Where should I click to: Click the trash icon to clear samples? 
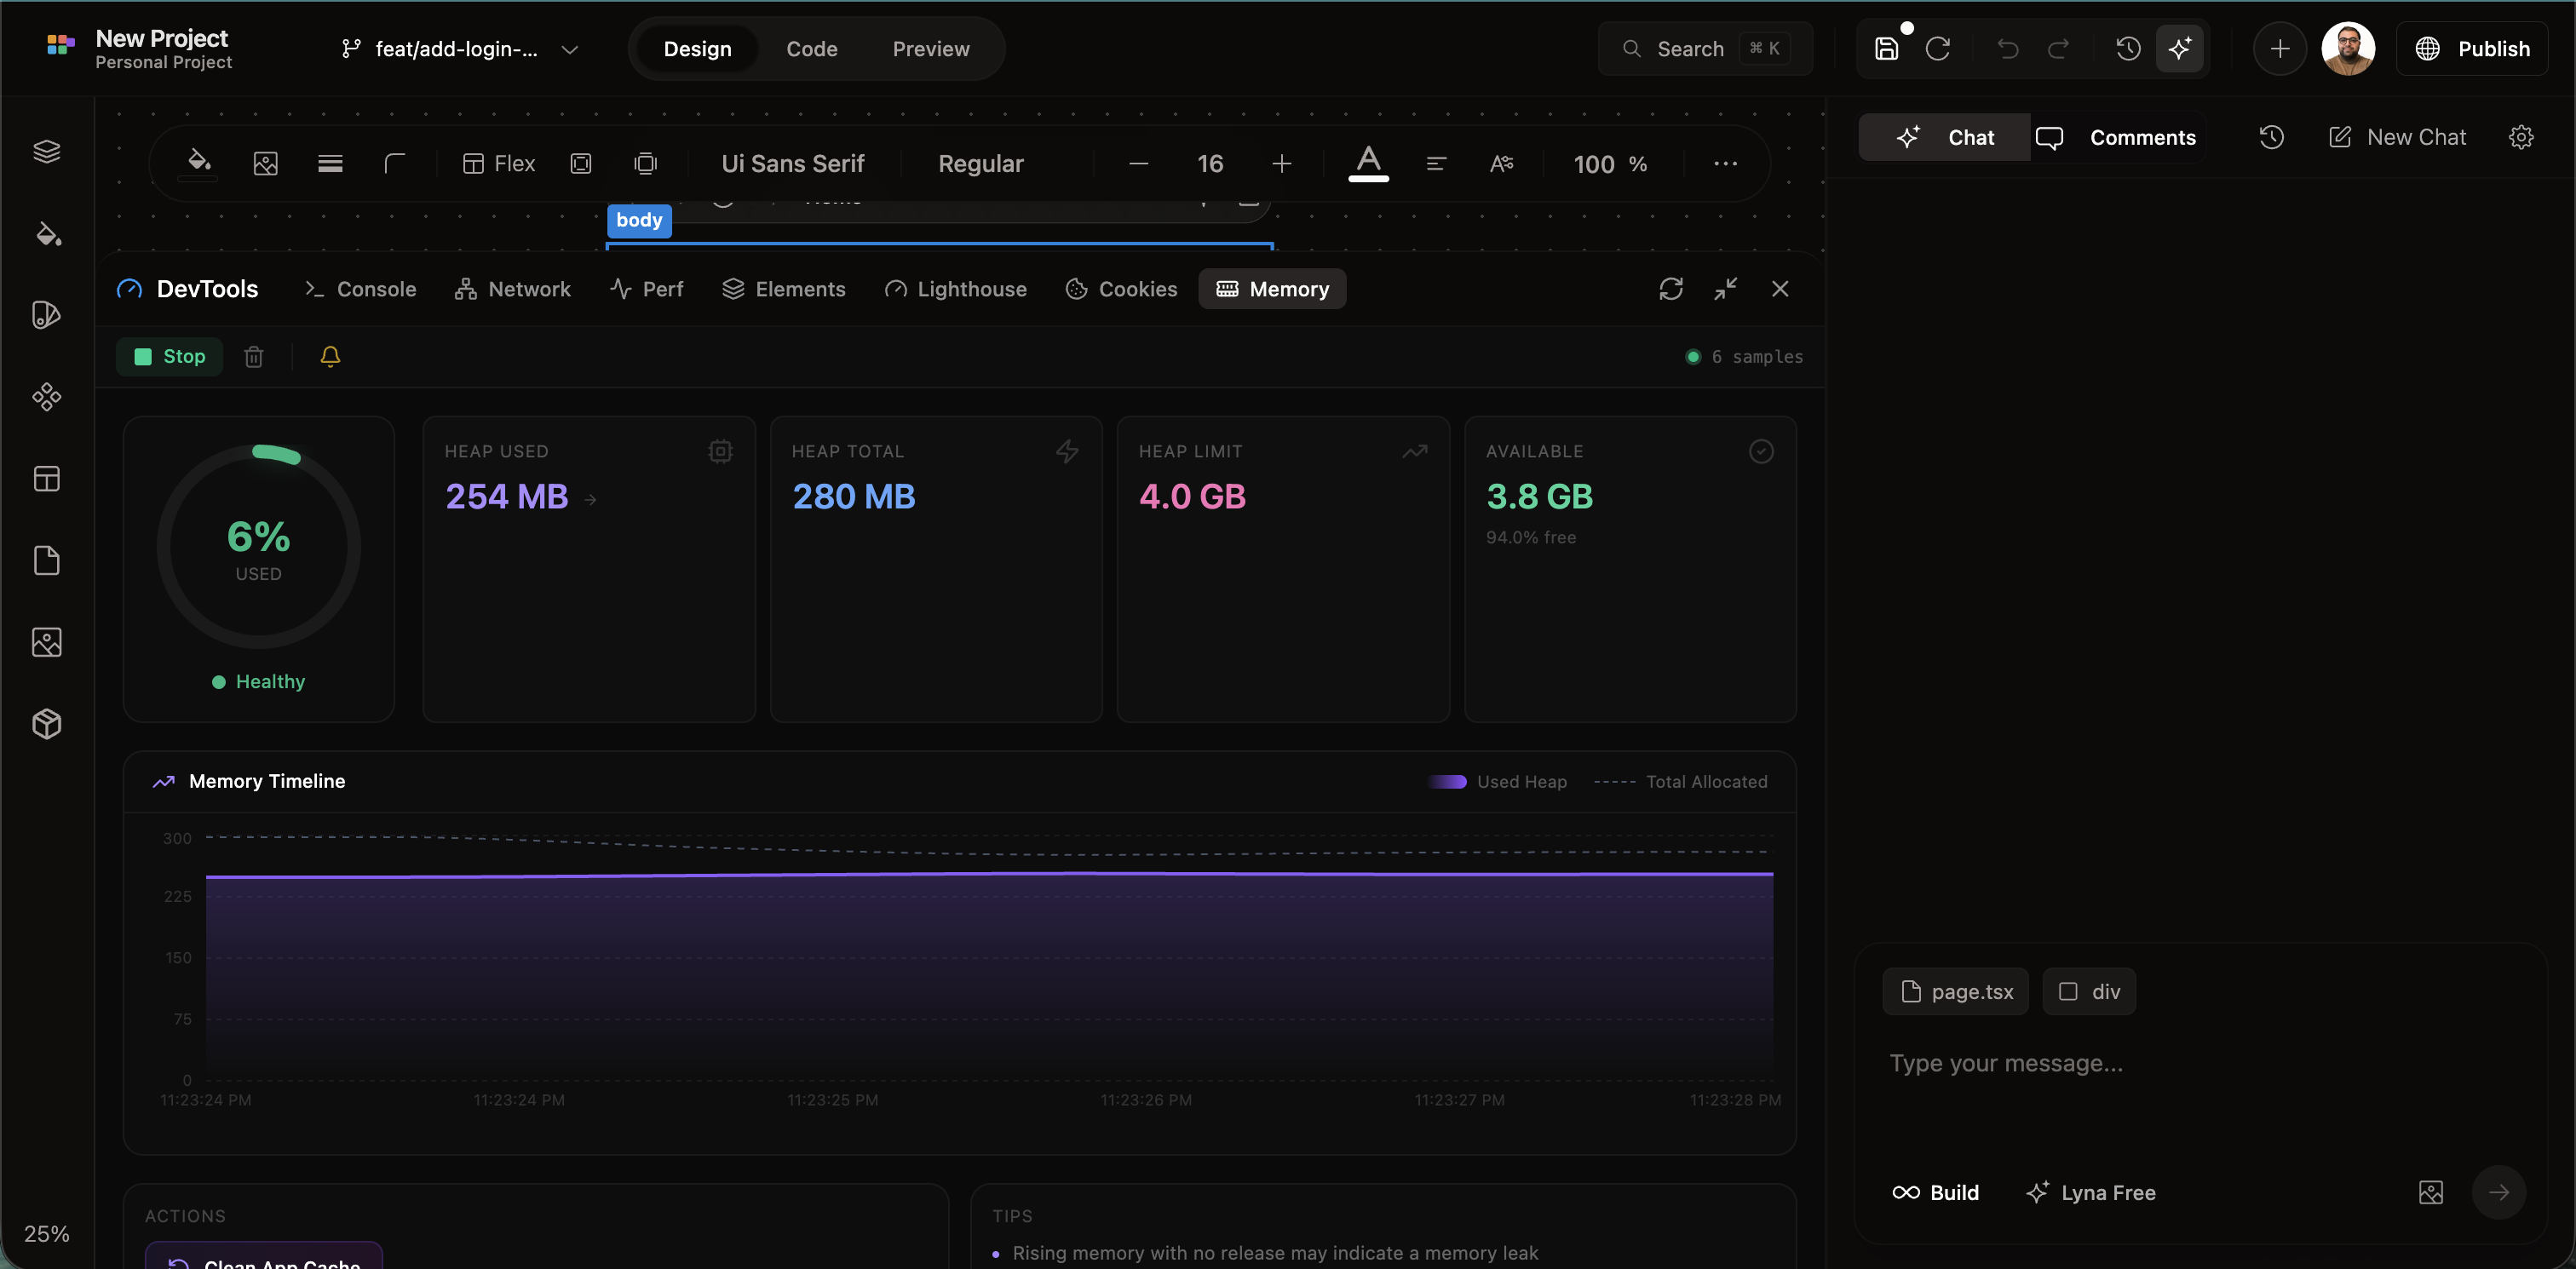point(254,357)
